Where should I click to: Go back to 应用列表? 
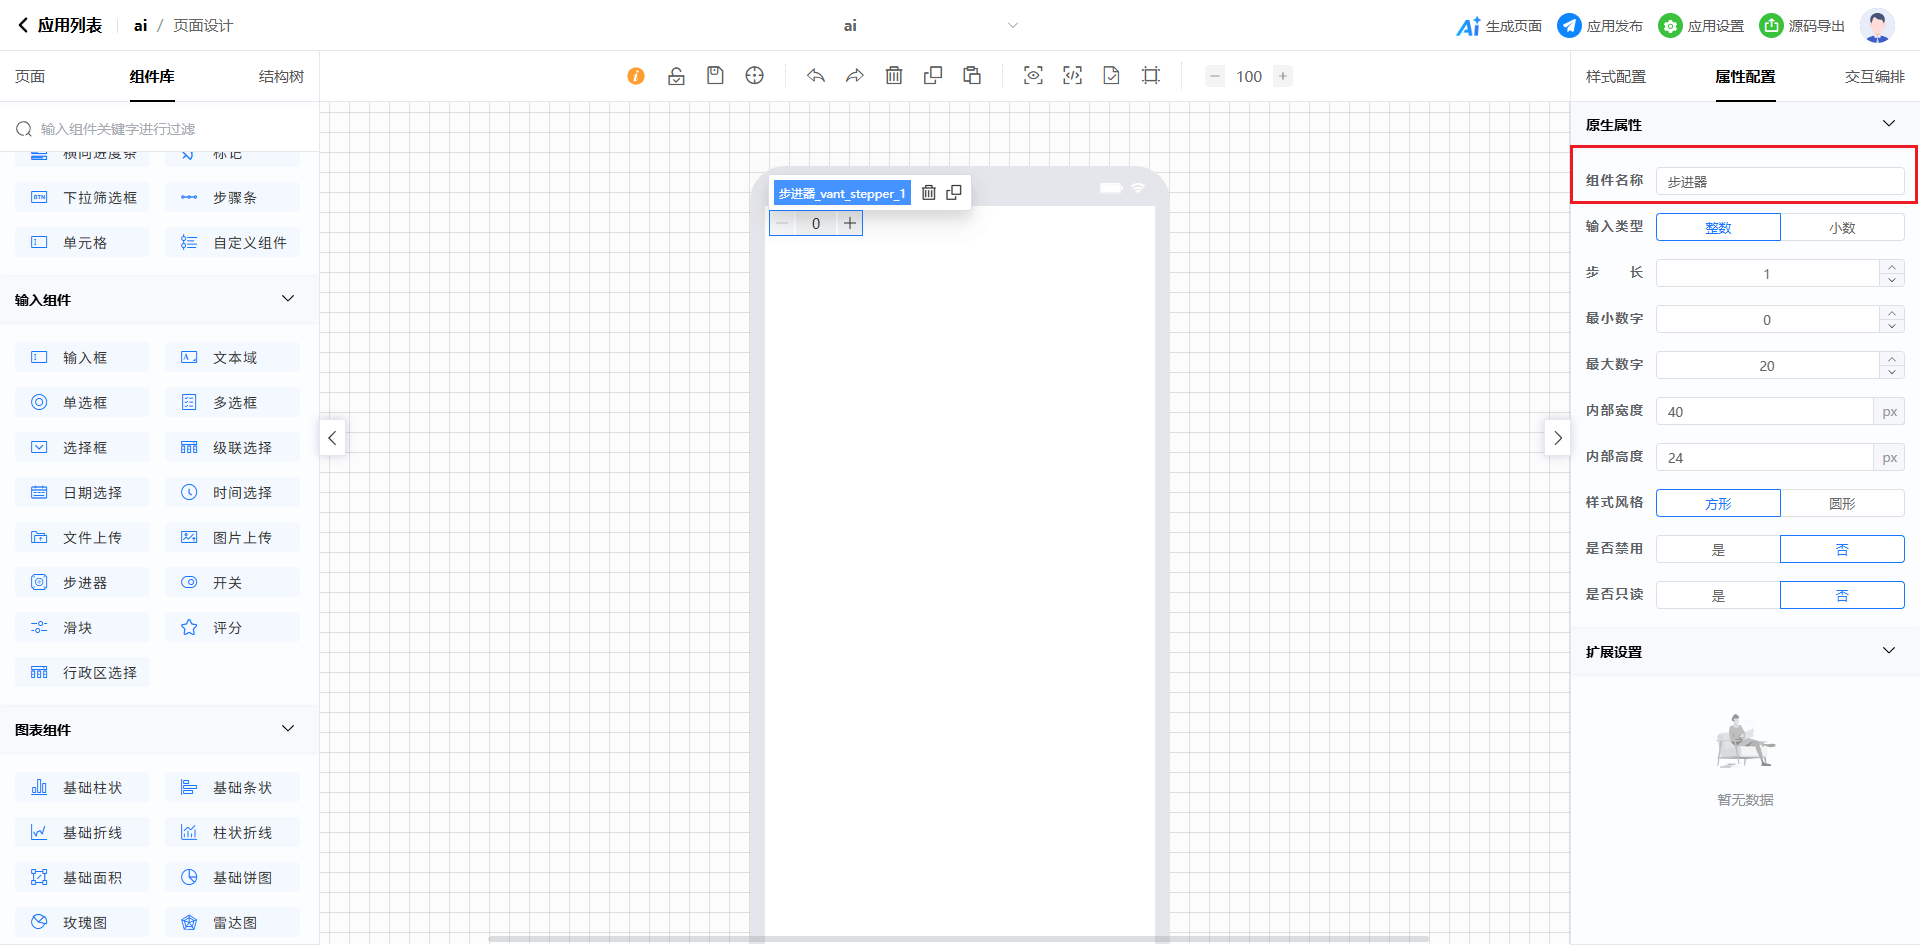[x=60, y=26]
